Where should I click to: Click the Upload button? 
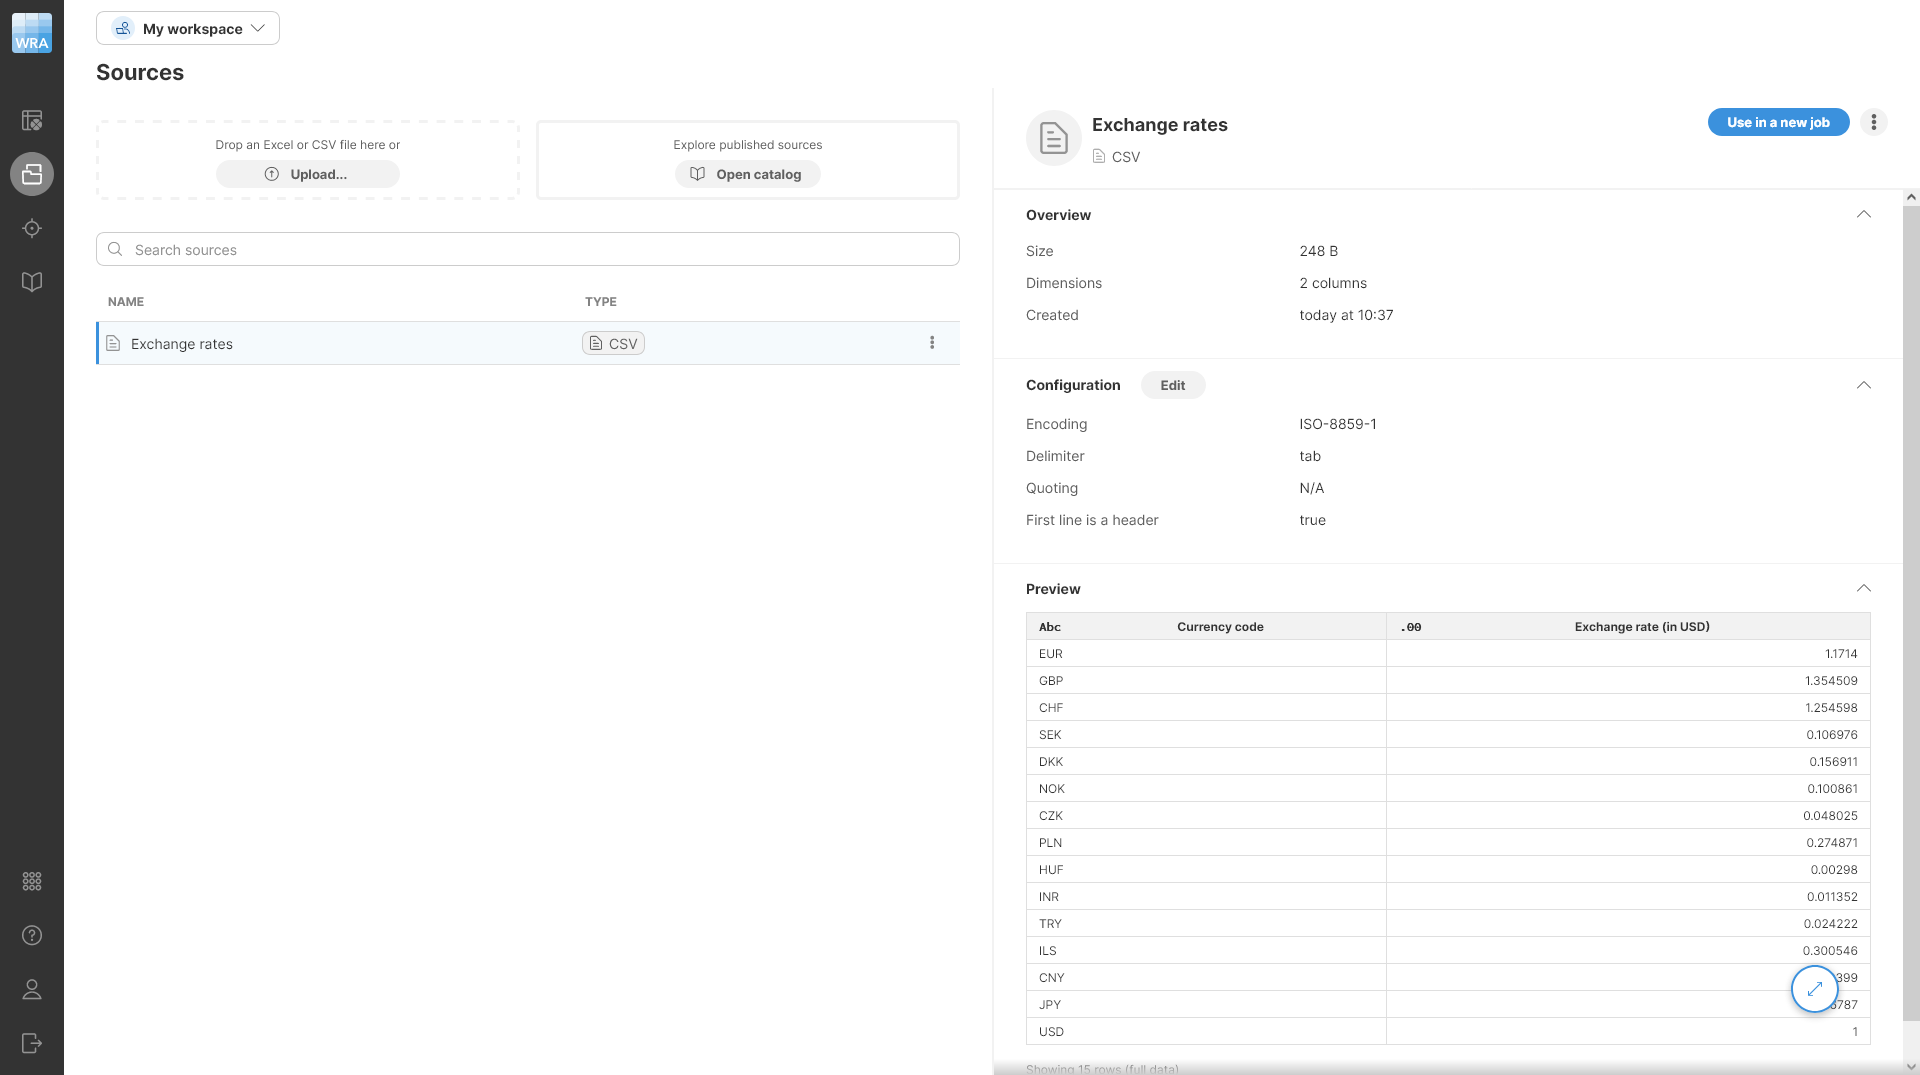308,174
